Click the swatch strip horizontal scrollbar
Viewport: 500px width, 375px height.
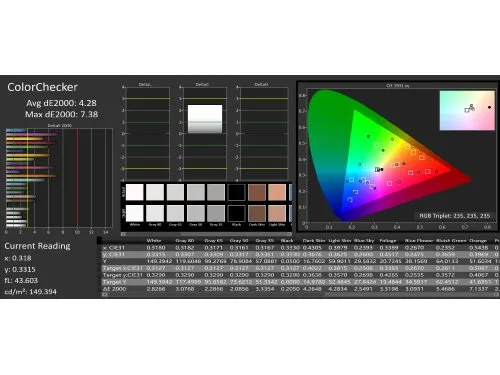click(x=207, y=234)
